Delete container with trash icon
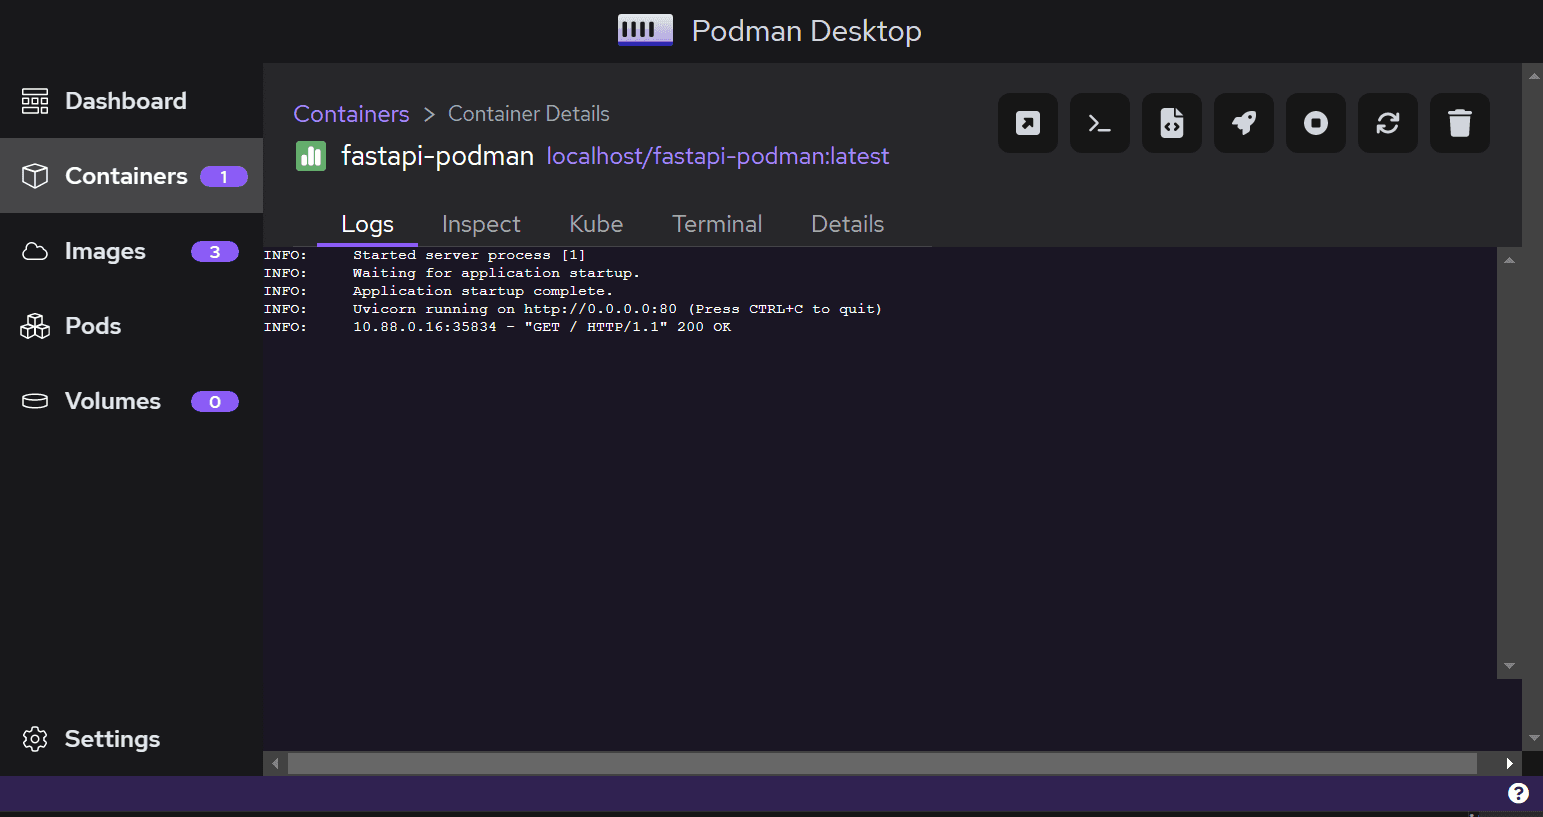 coord(1460,123)
